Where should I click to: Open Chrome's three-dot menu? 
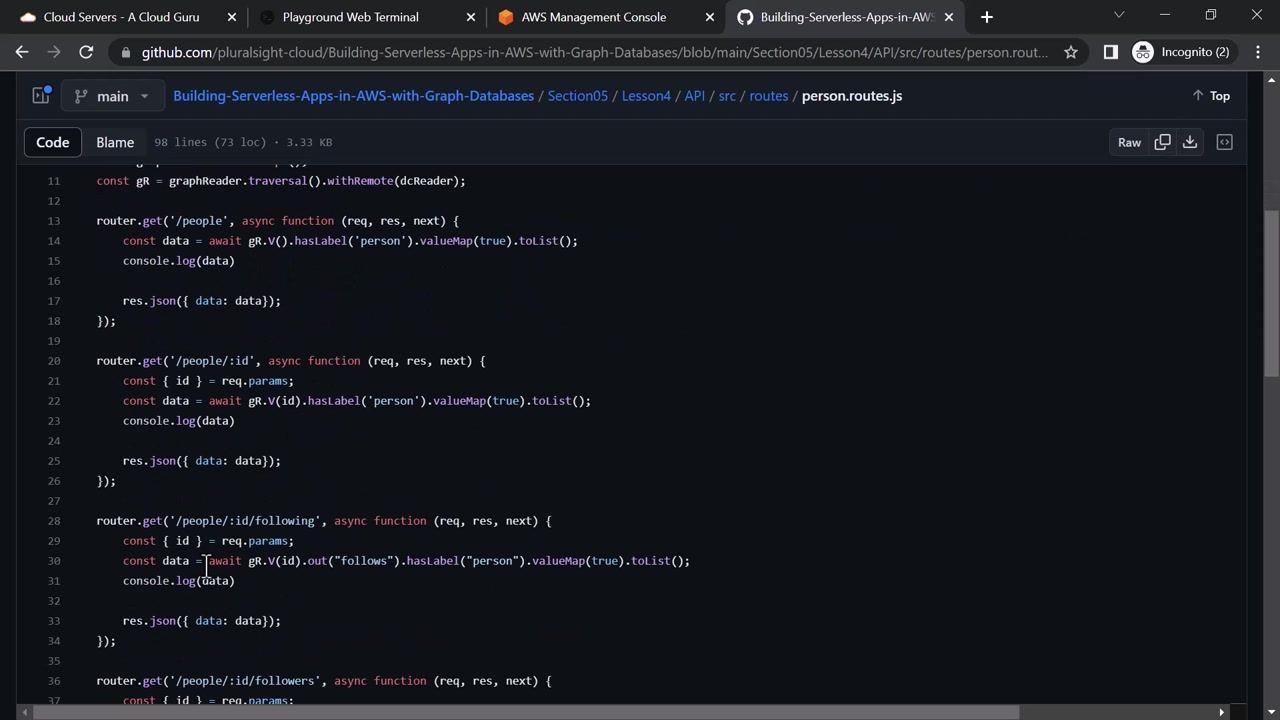tap(1256, 52)
